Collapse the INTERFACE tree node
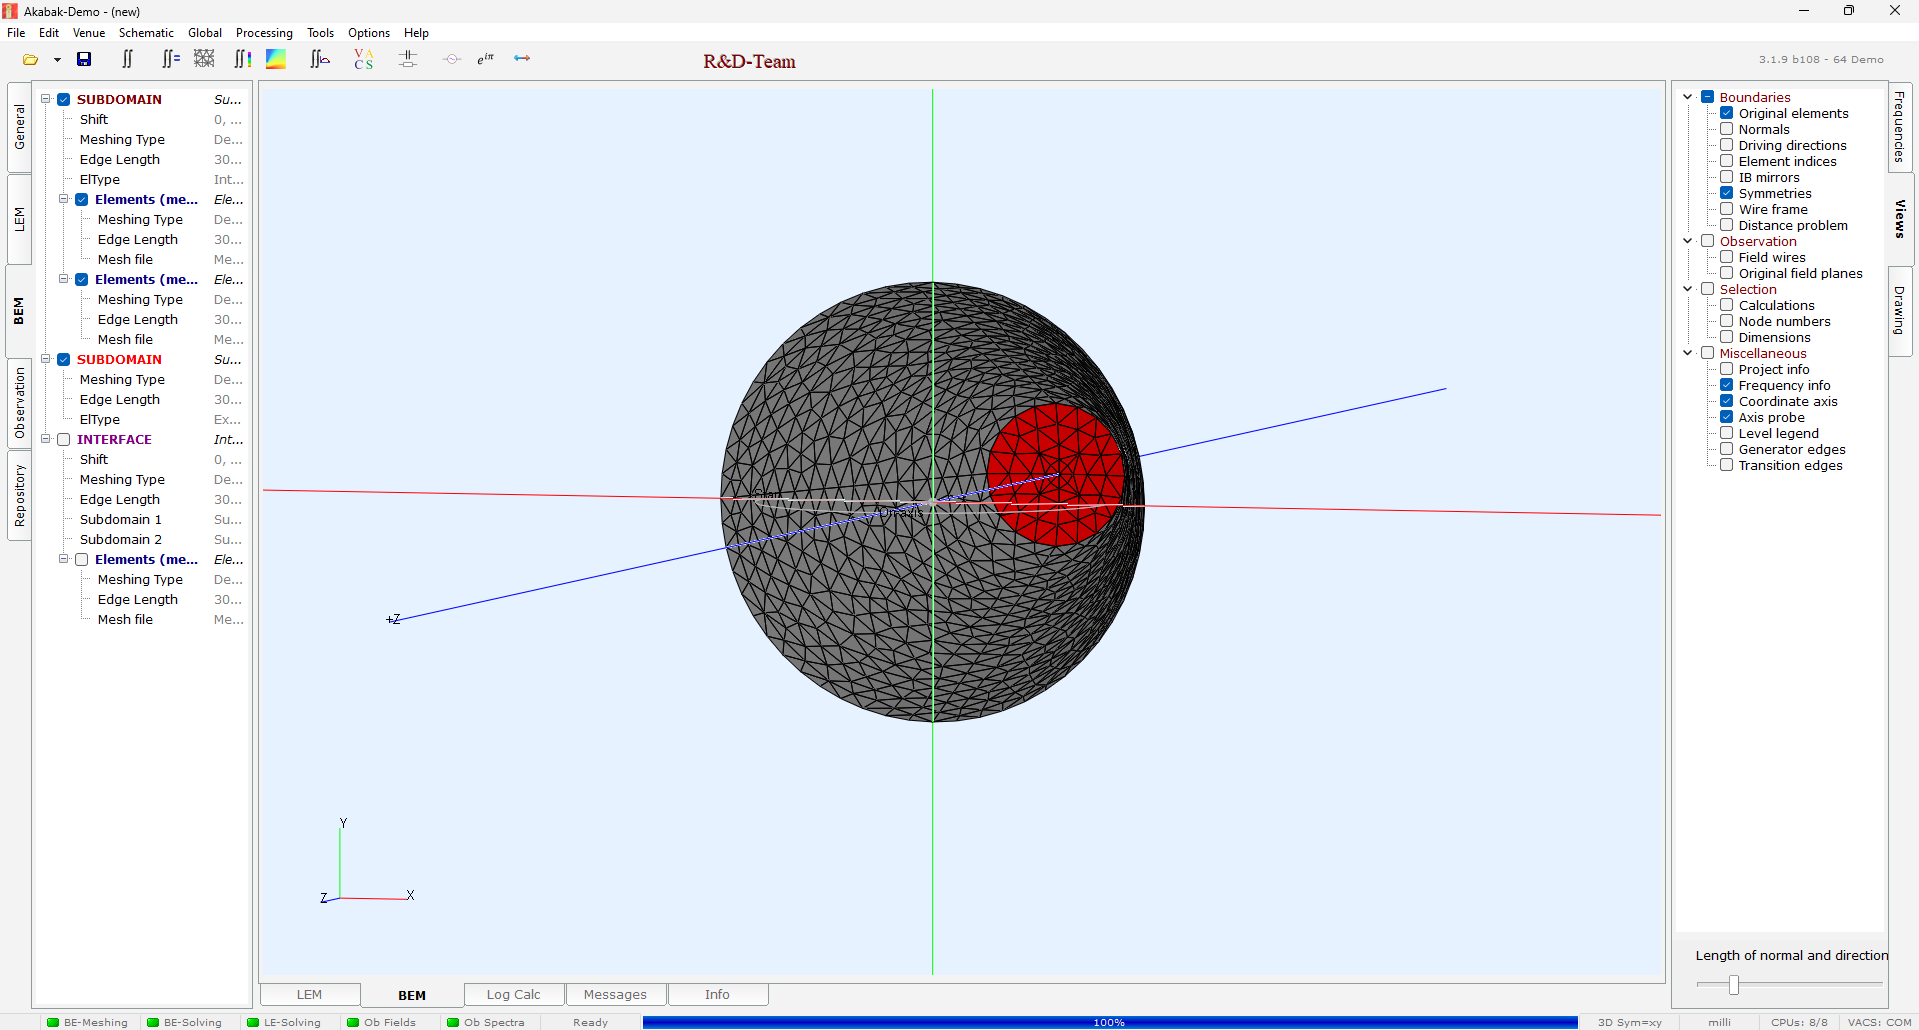Screen dimensions: 1919x1030 [x=46, y=439]
